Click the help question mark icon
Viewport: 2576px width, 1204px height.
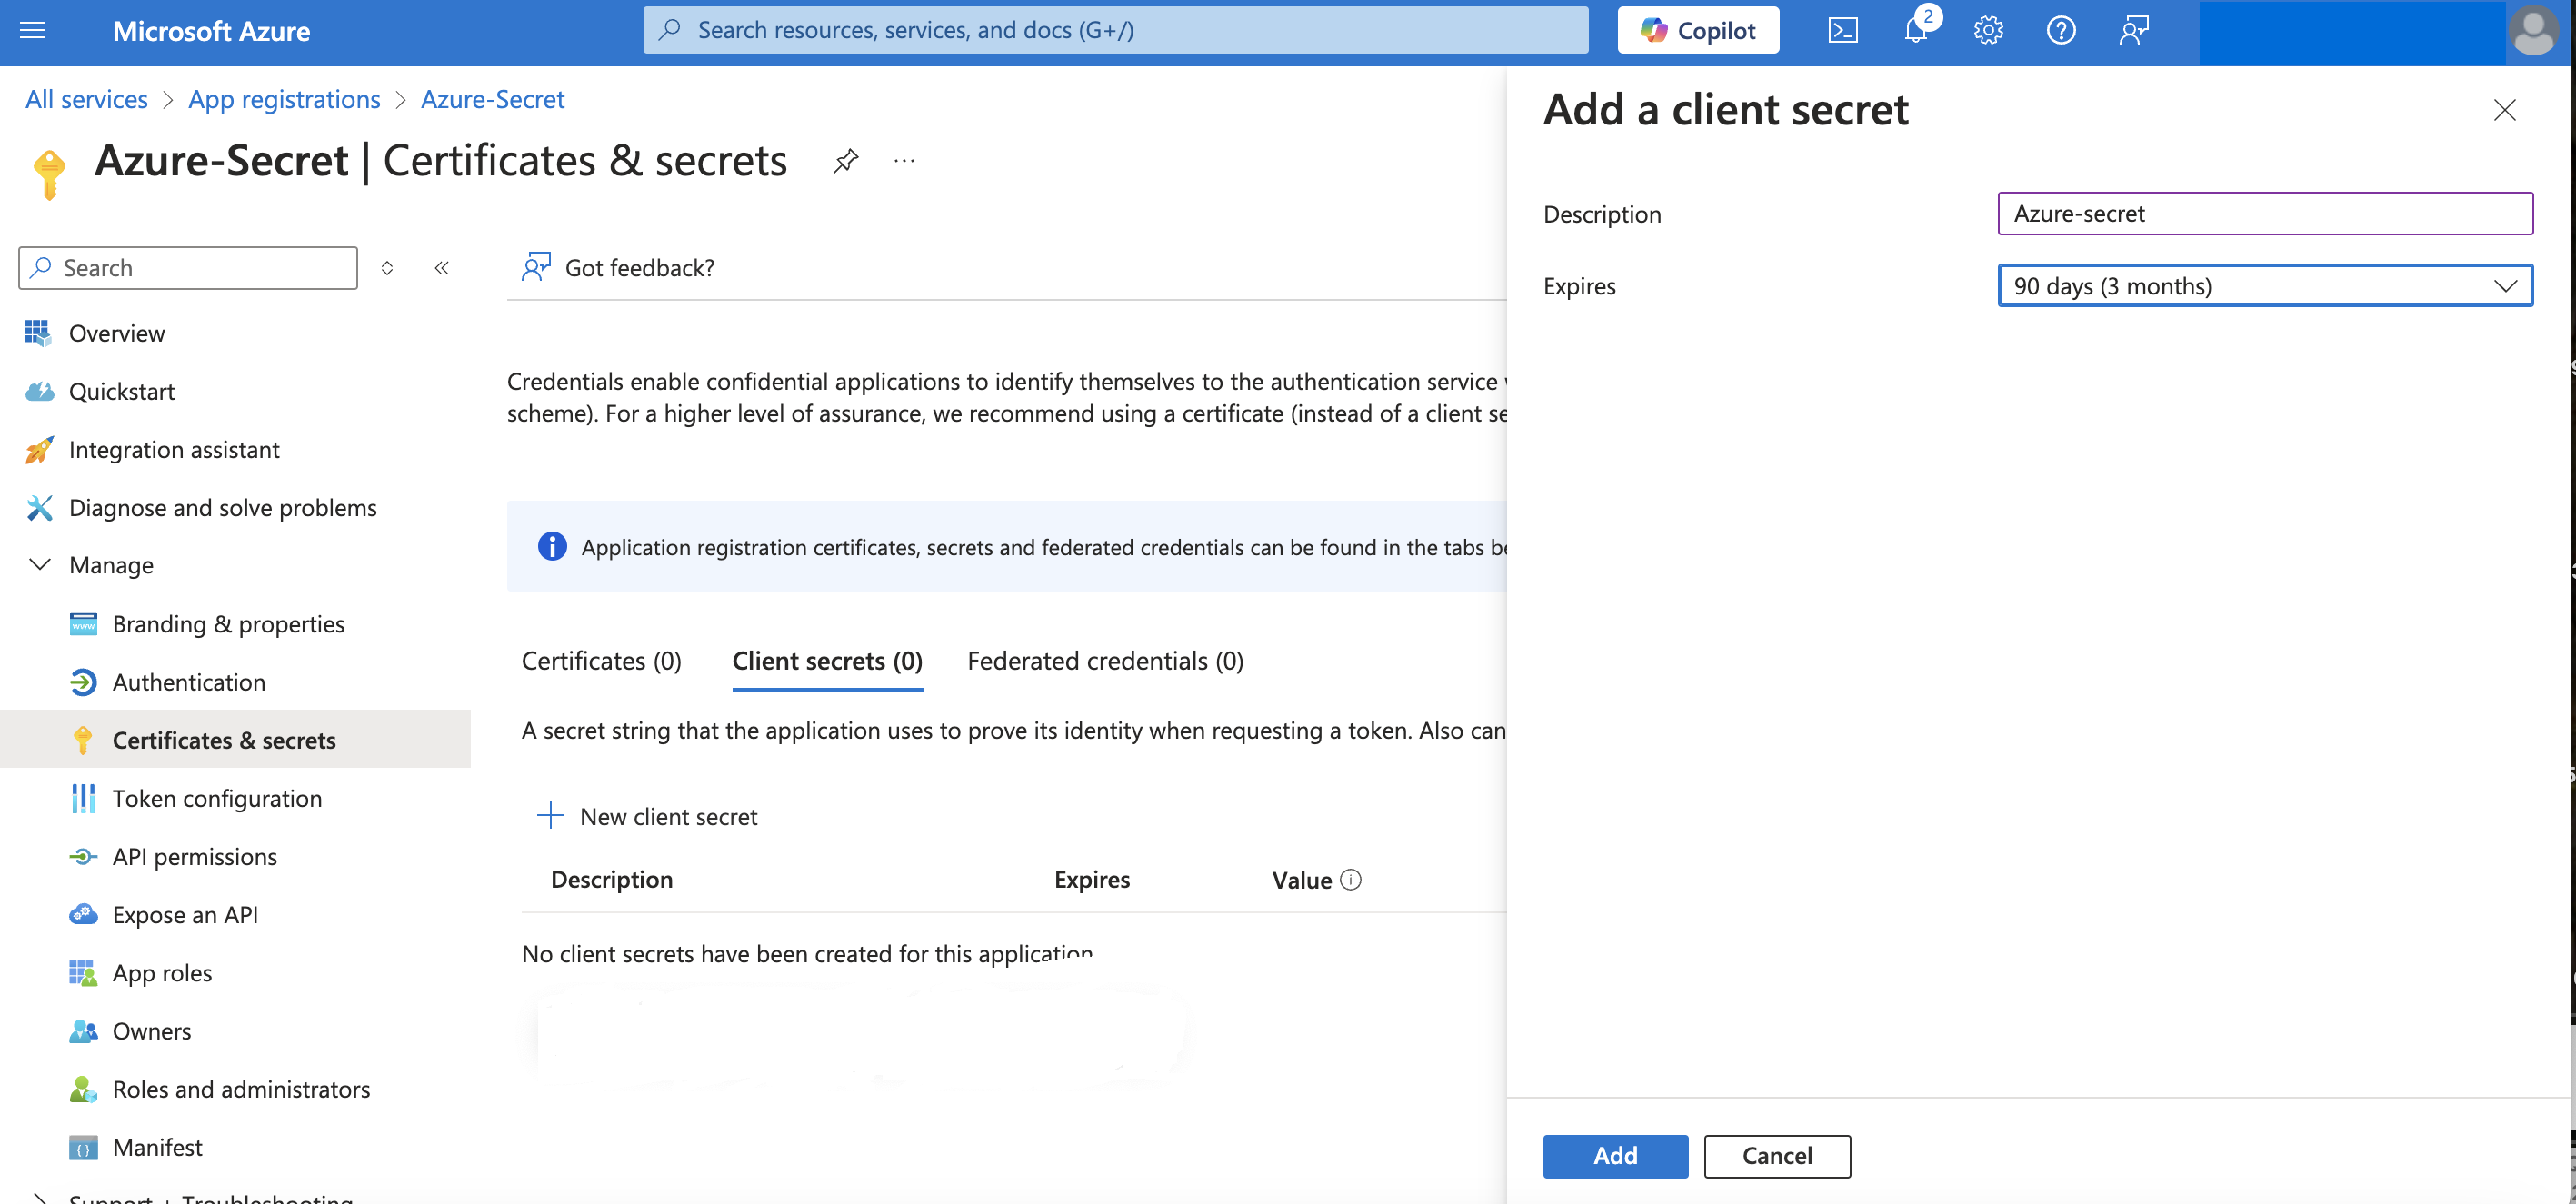coord(2060,30)
